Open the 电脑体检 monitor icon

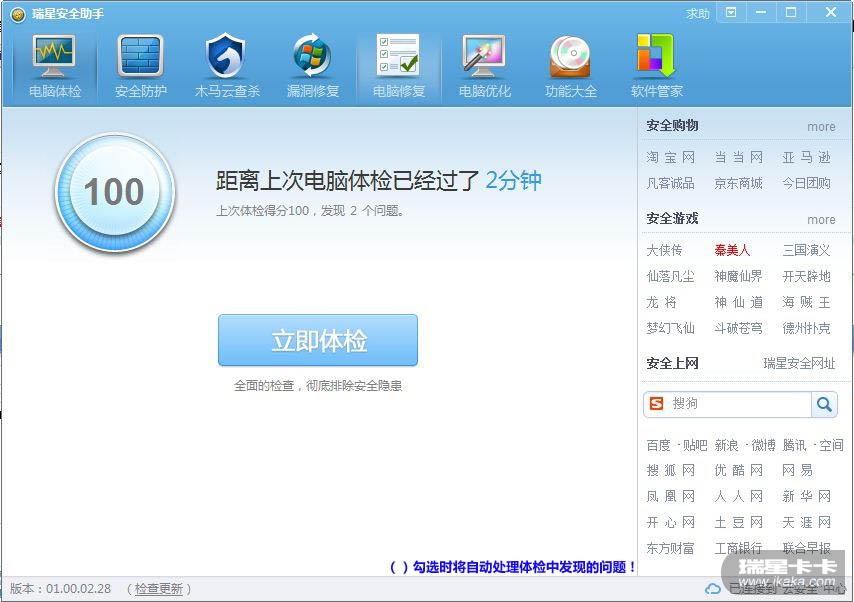click(x=54, y=57)
